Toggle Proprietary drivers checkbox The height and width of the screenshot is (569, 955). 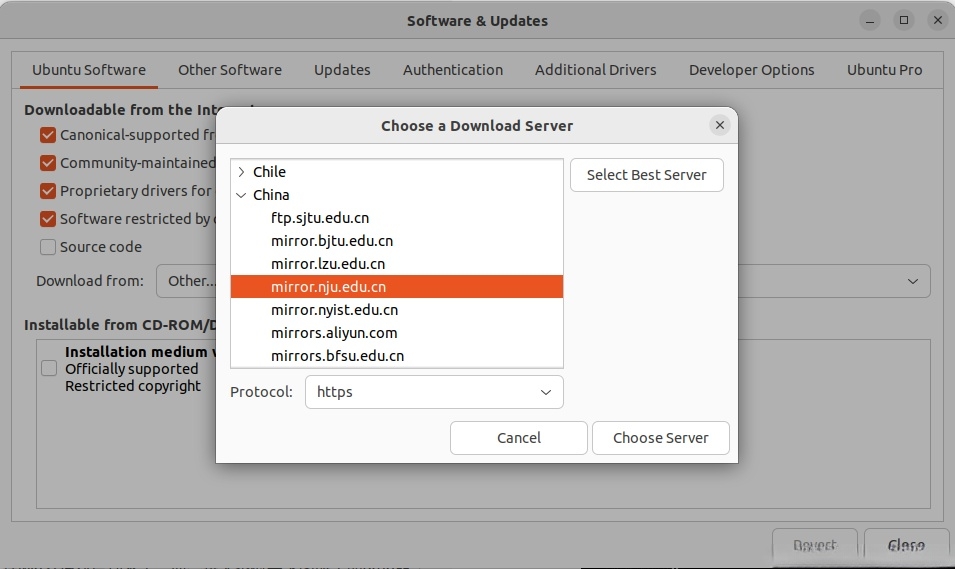pyautogui.click(x=48, y=191)
